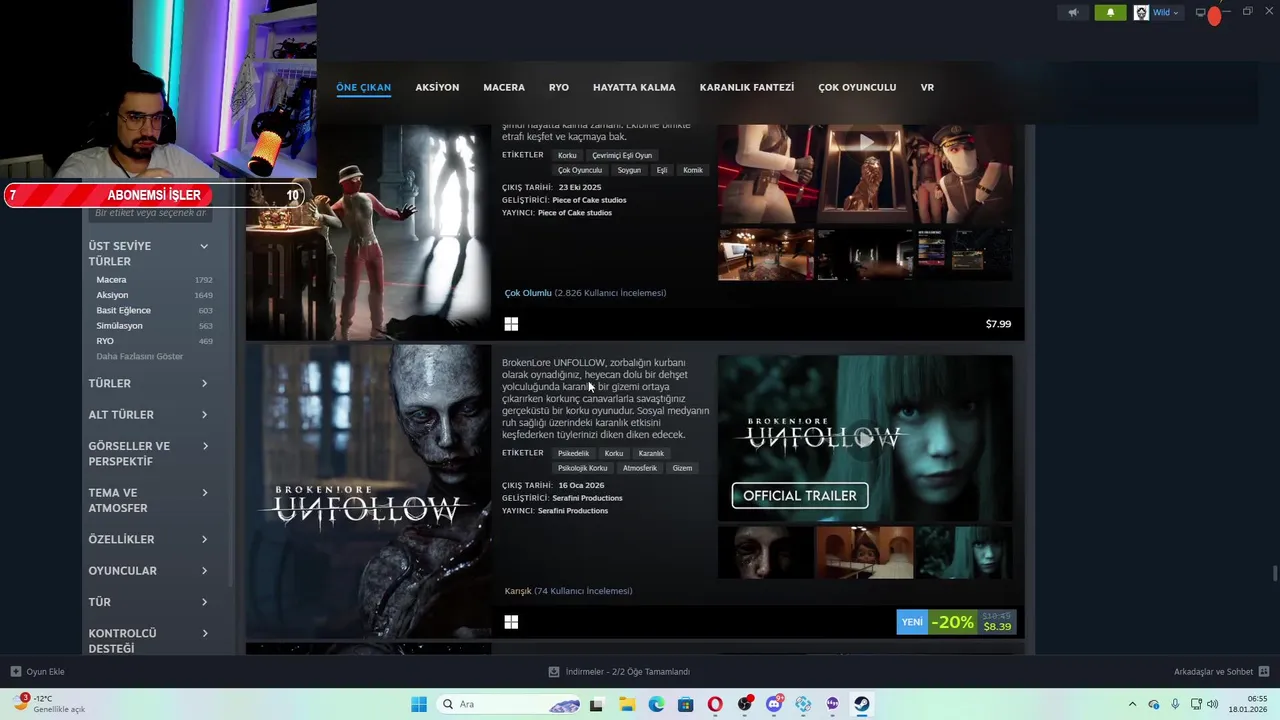
Task: Expand the TÜRLER filter section
Action: (x=148, y=383)
